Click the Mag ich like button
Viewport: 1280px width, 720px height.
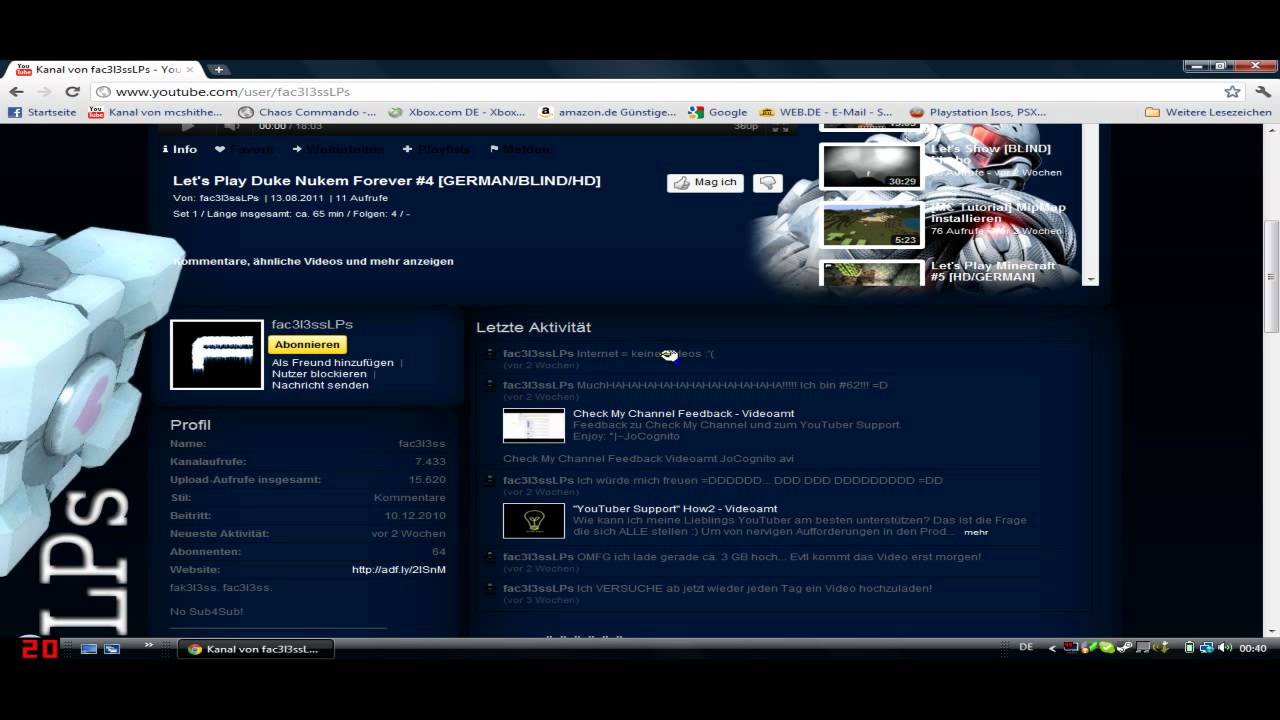705,182
